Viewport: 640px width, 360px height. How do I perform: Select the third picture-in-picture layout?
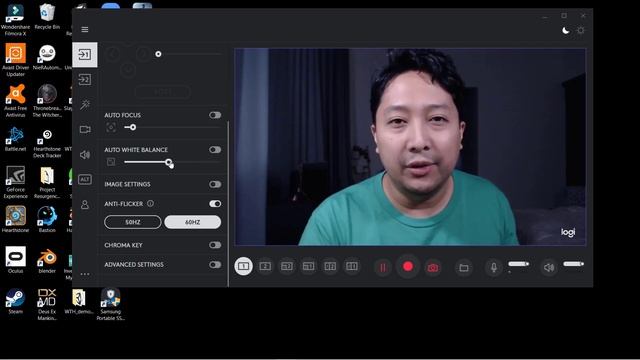pyautogui.click(x=287, y=266)
